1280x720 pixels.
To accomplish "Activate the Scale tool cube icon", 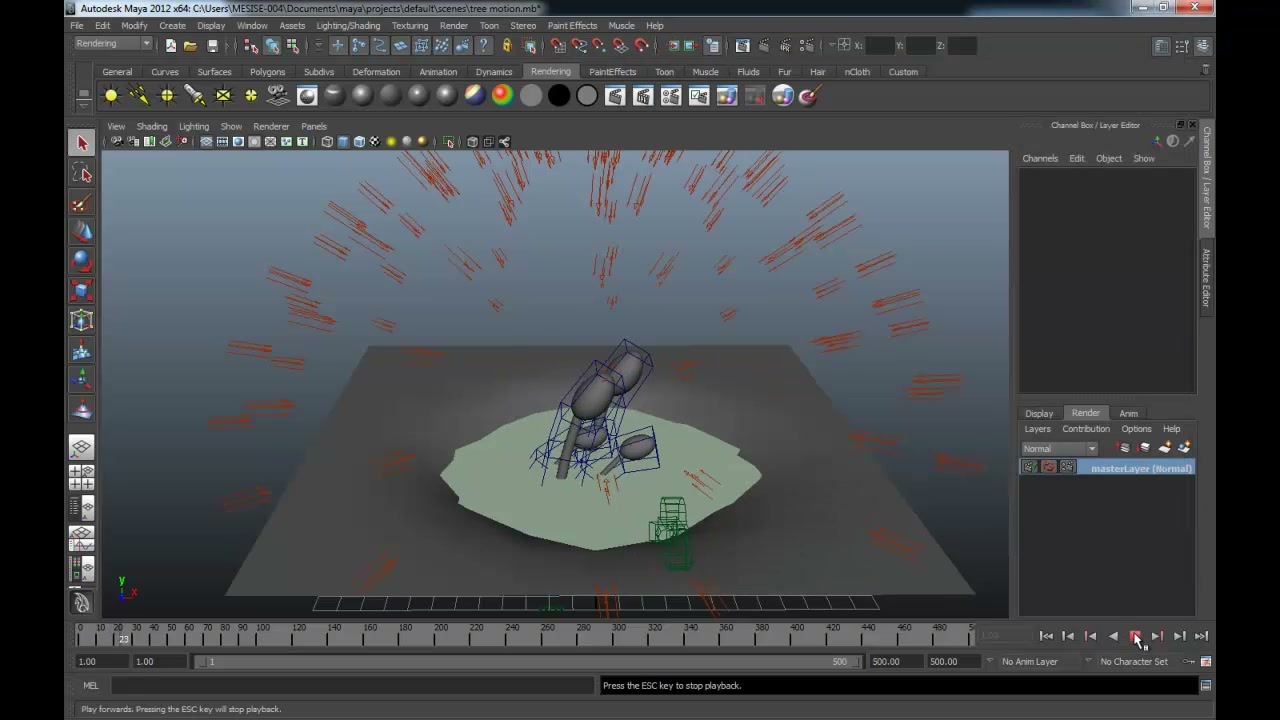I will point(82,291).
